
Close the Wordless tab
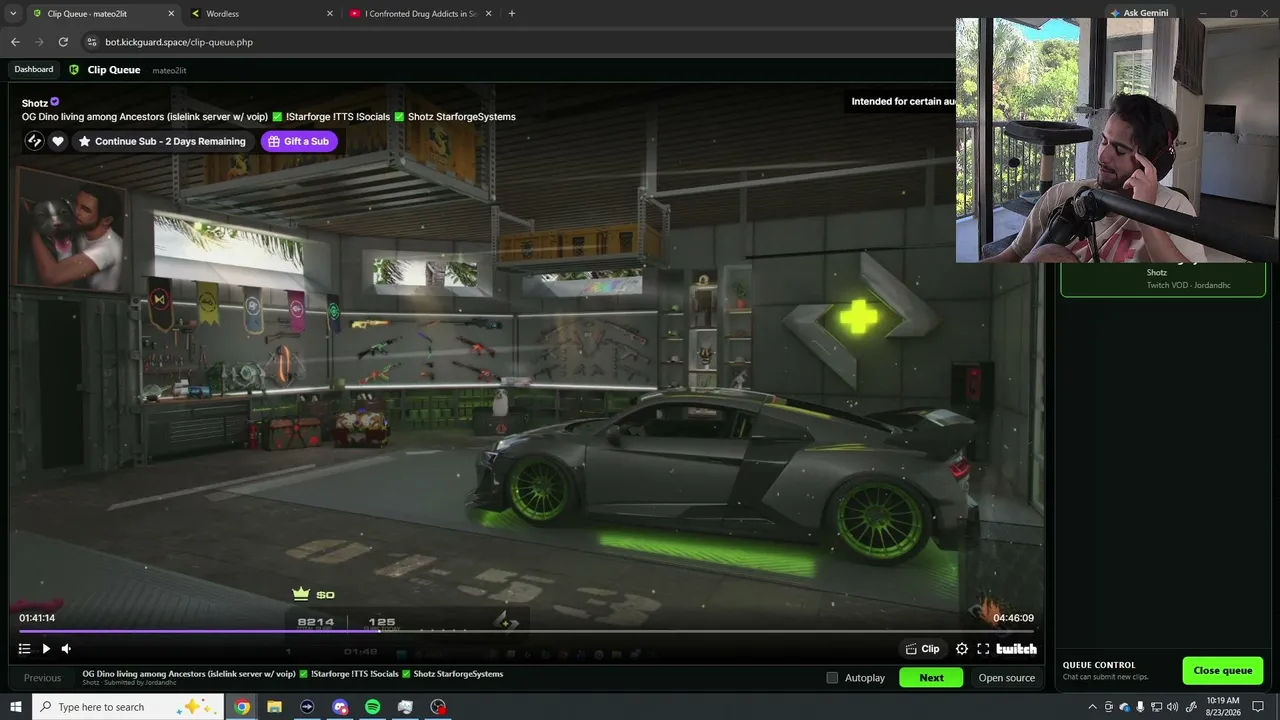(330, 14)
